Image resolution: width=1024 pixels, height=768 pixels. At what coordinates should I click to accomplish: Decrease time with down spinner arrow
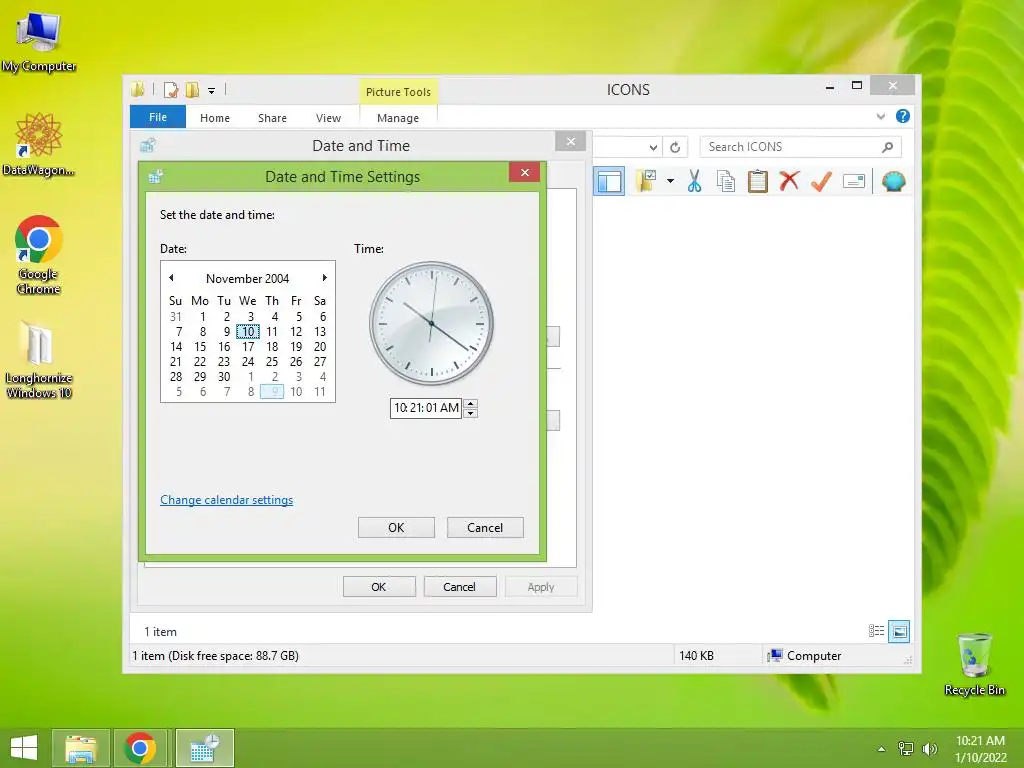(470, 413)
